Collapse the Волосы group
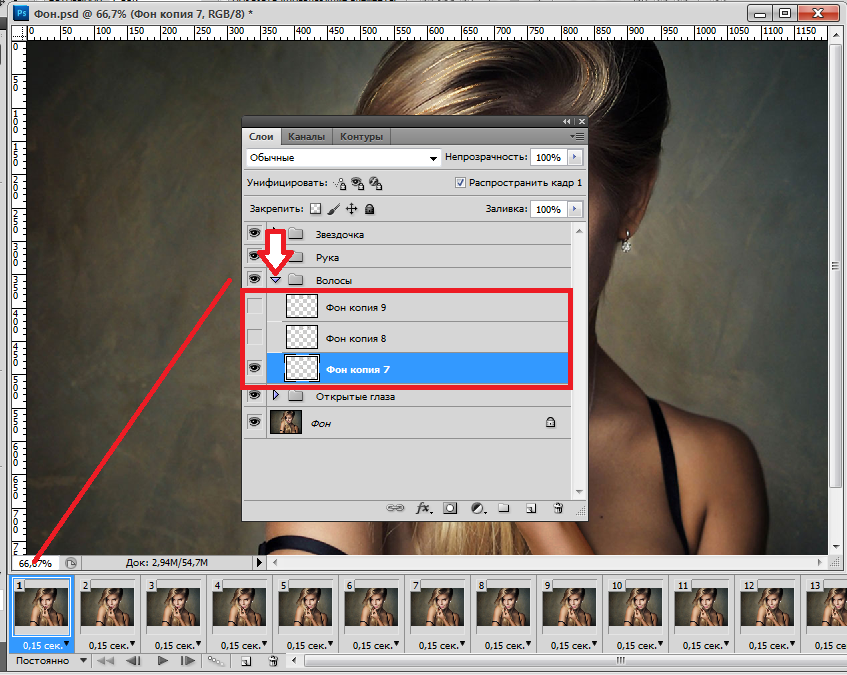Screen dimensions: 847x675 (275, 280)
